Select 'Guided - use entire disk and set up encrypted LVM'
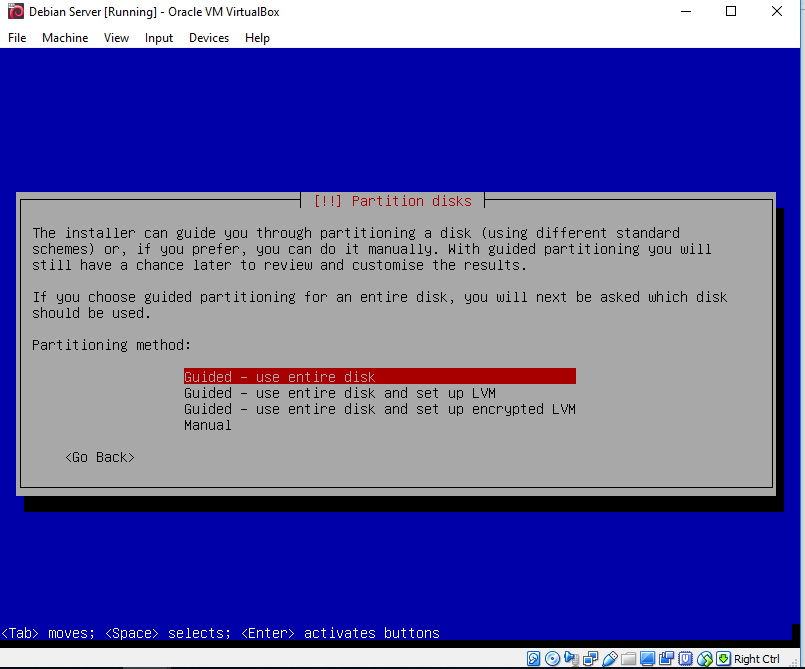 [x=380, y=409]
